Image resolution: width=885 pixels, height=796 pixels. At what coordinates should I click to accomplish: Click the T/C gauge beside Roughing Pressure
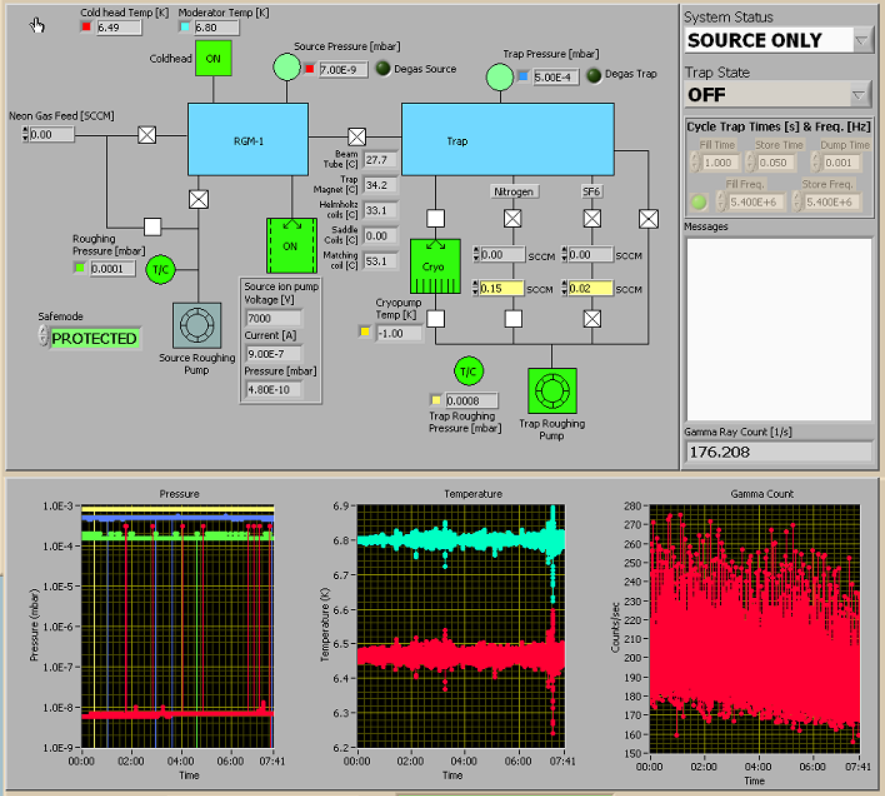tap(160, 269)
